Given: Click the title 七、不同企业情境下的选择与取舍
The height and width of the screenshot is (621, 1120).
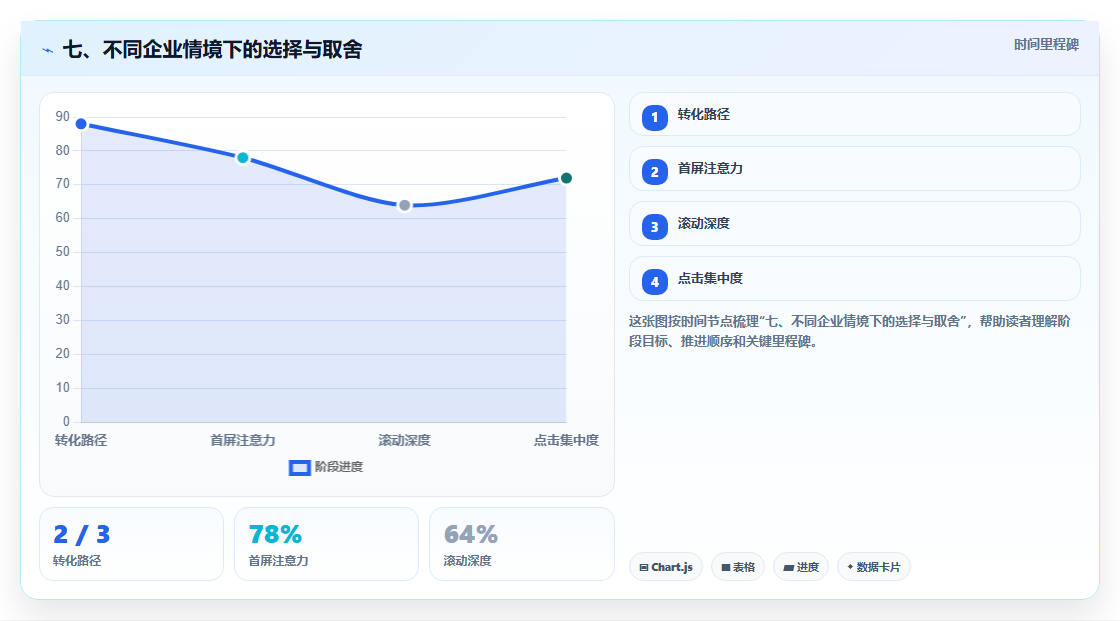Looking at the screenshot, I should point(213,50).
